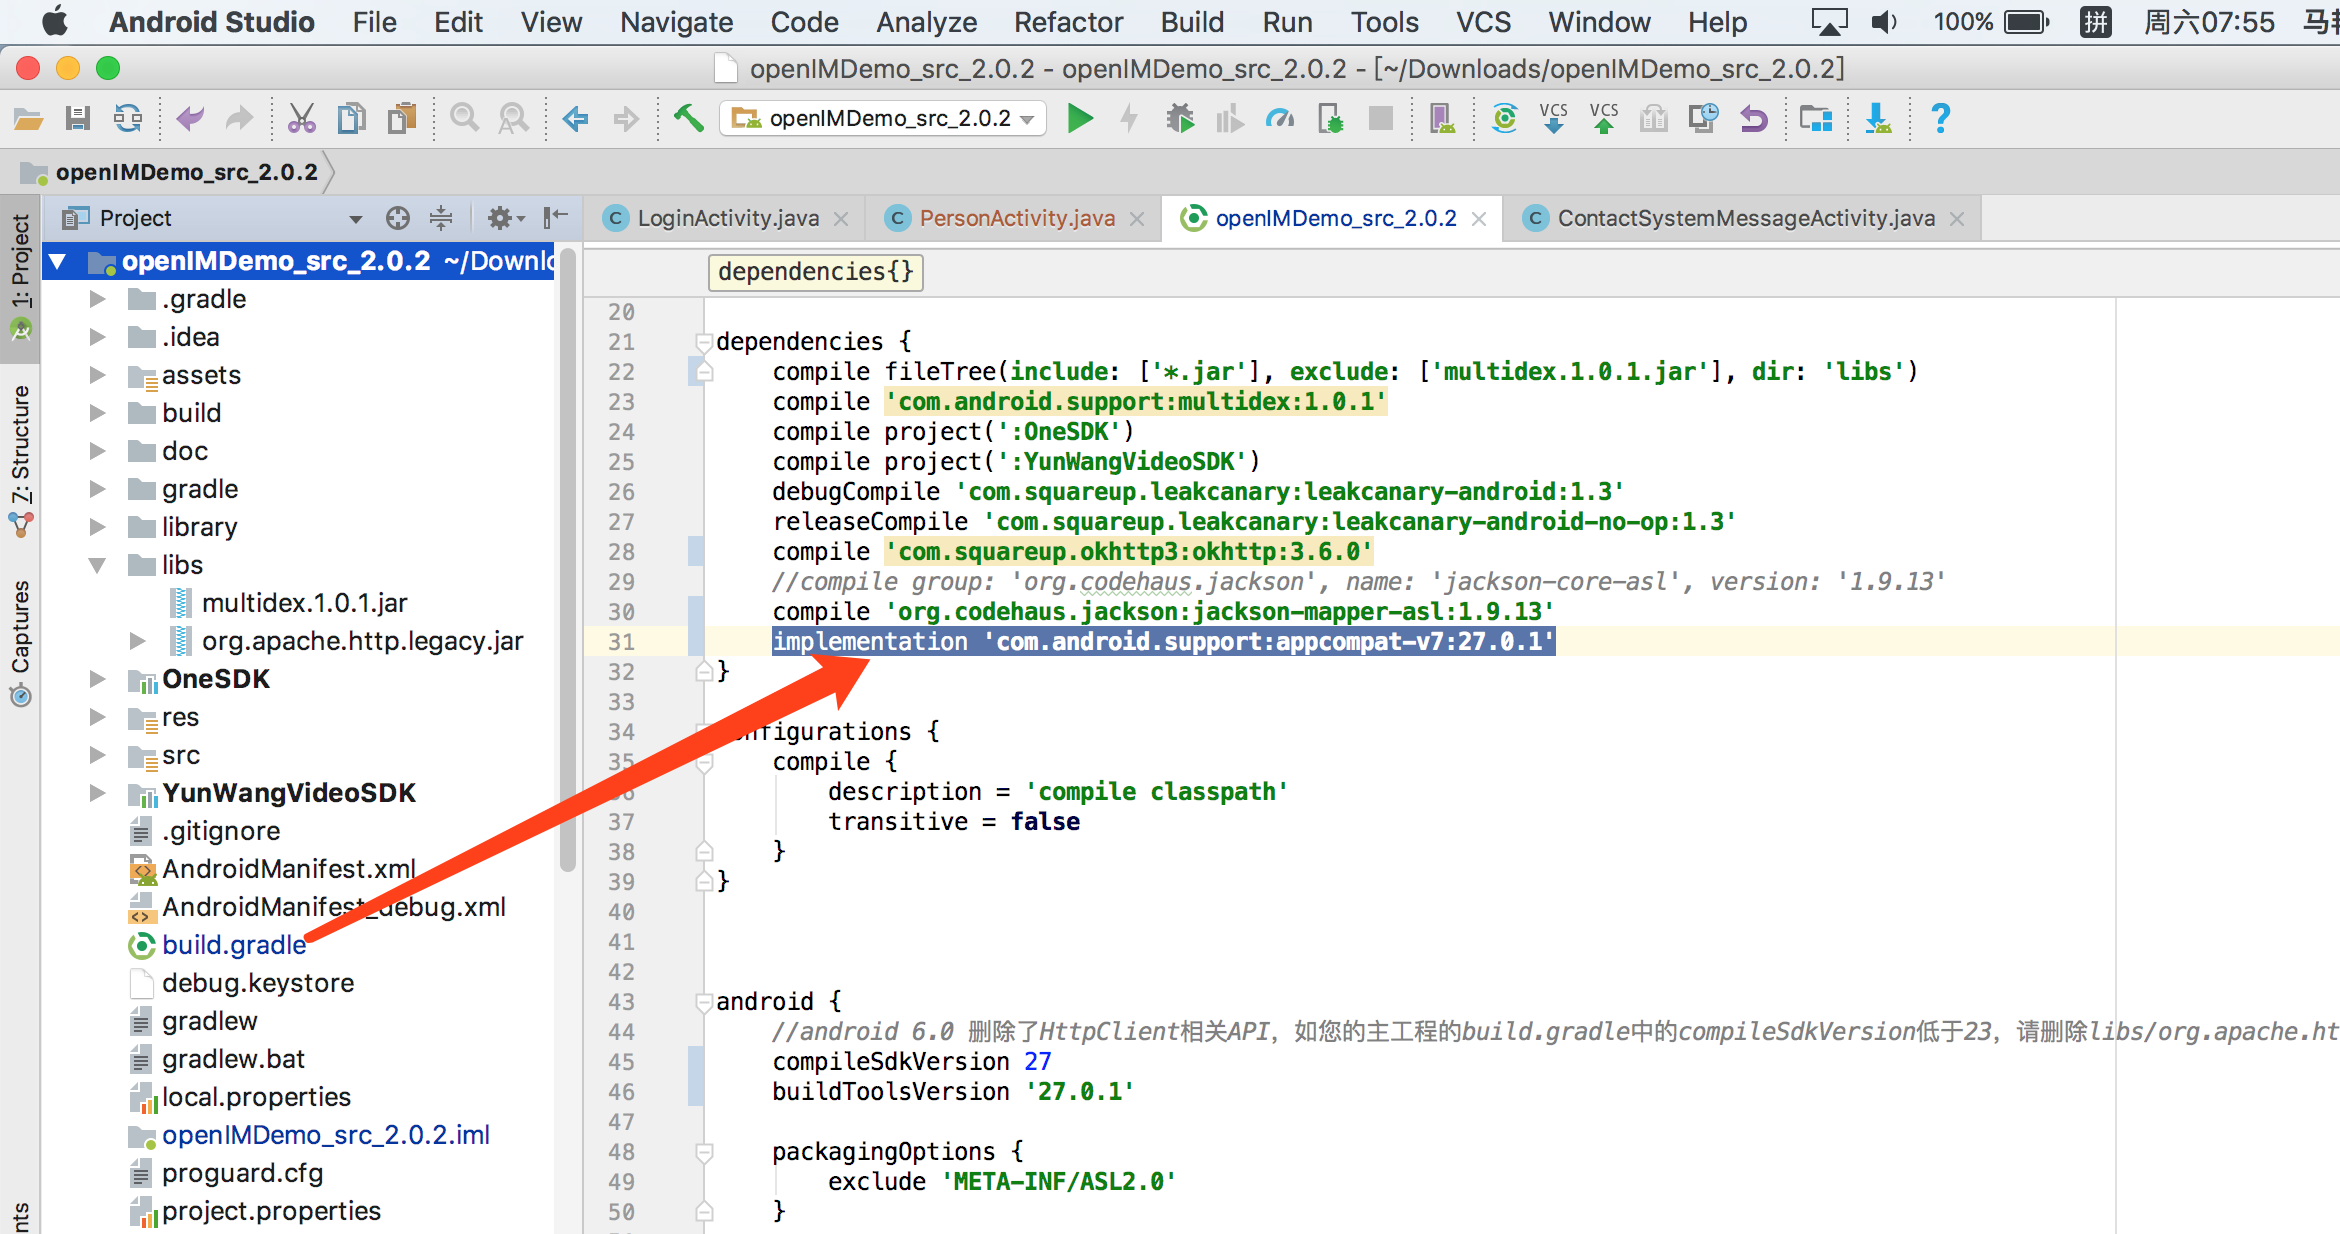Click the Save All disk icon
2340x1234 pixels.
78,119
